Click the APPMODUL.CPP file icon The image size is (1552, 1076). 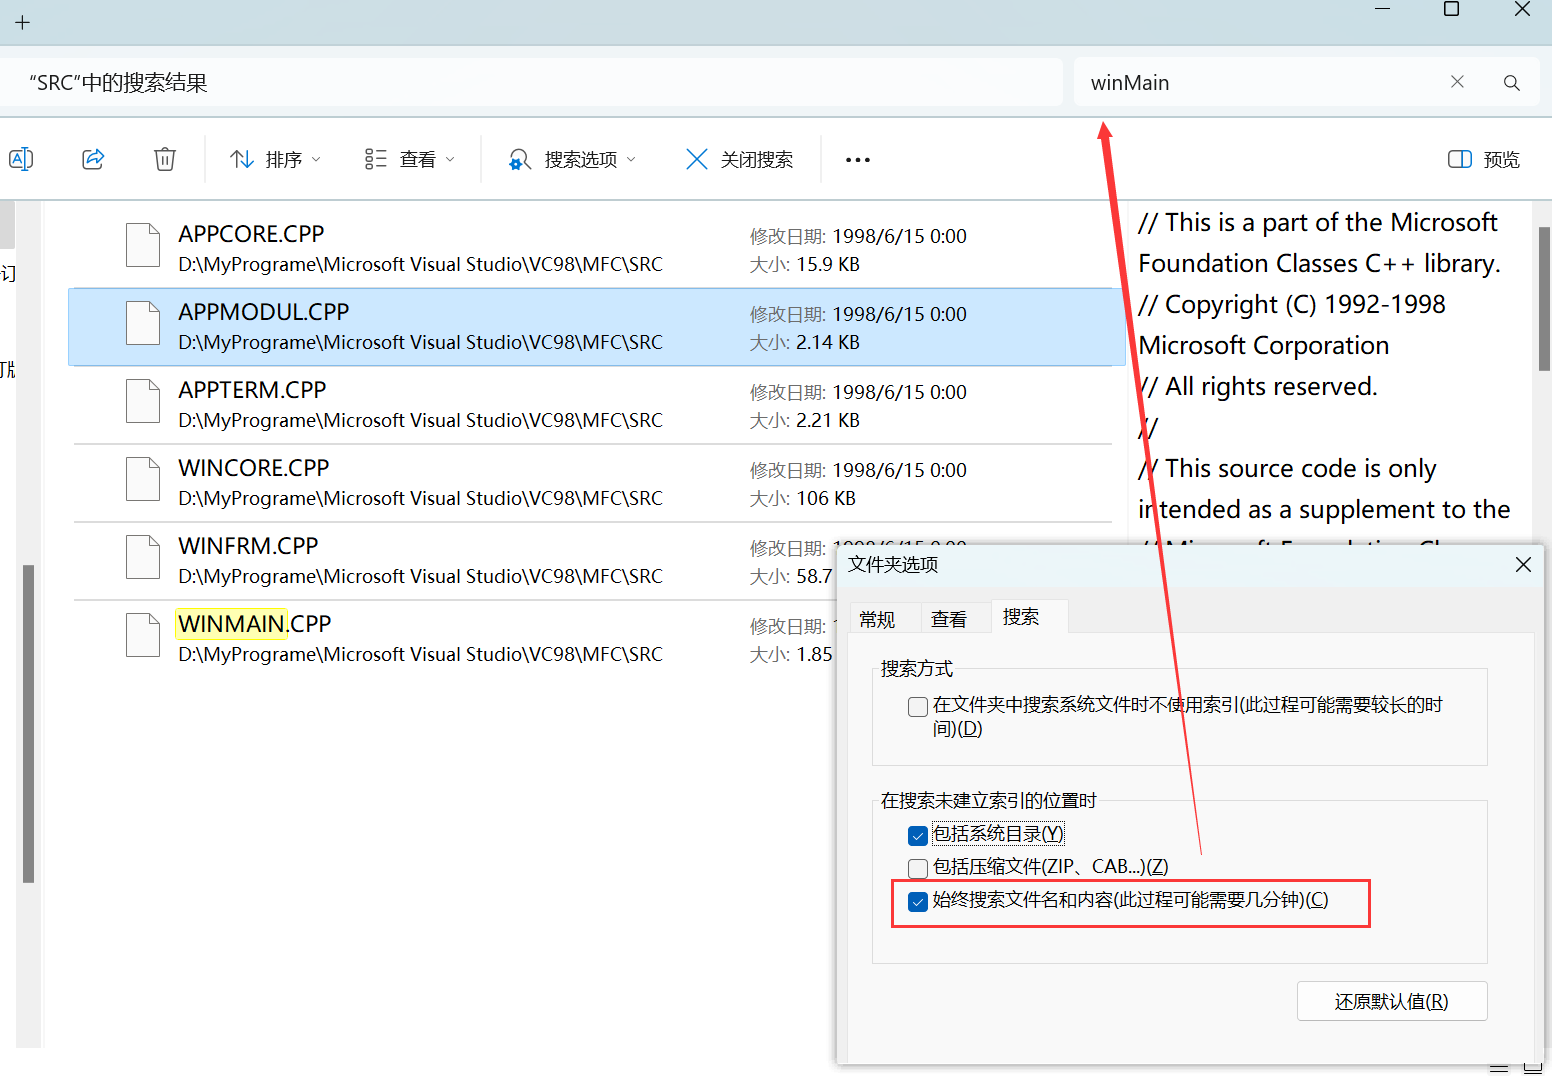tap(143, 324)
